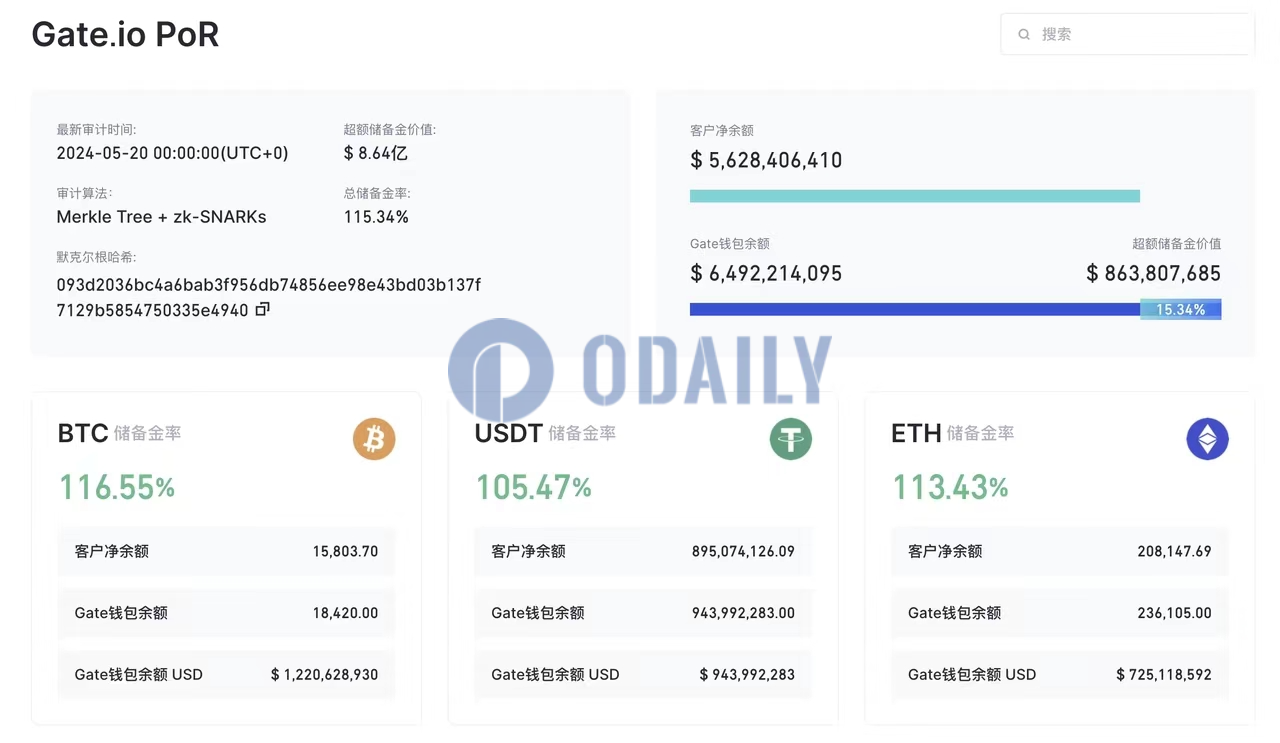This screenshot has width=1280, height=743.
Task: Click the Tether USDT coin icon
Action: click(791, 439)
